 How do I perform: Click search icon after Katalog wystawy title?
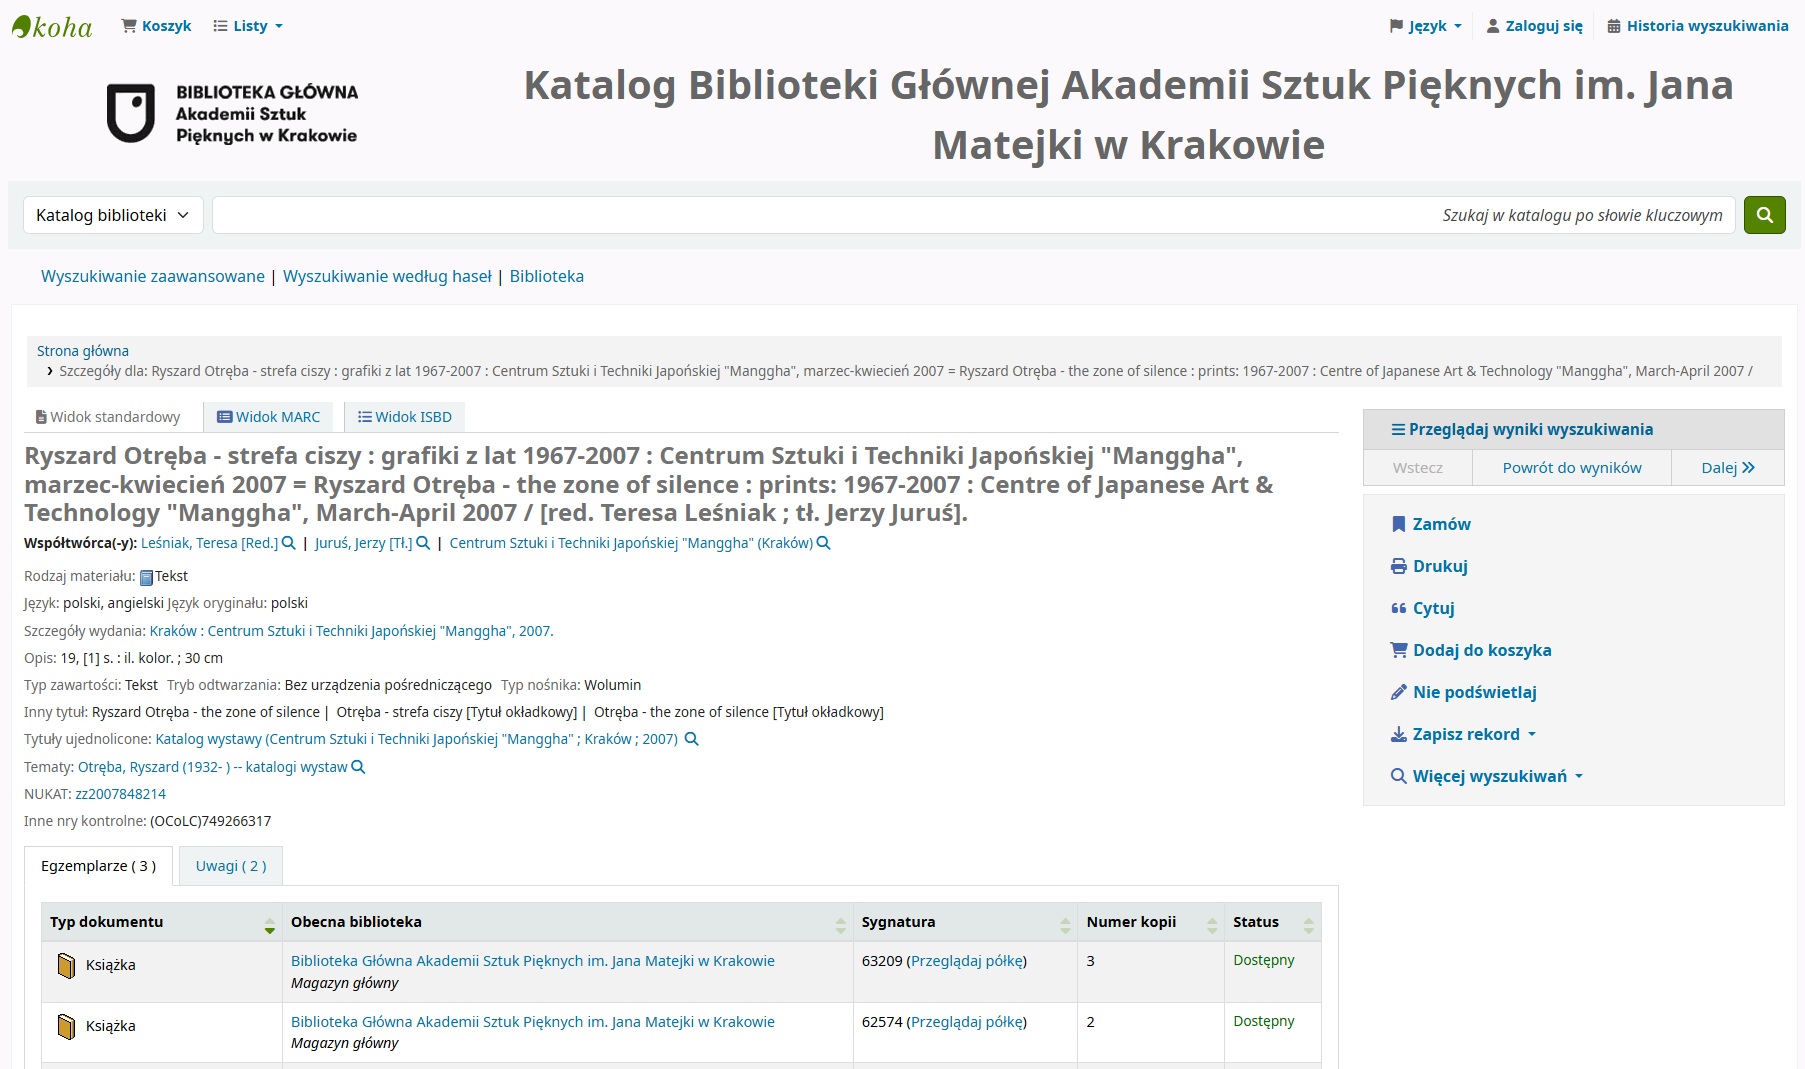[691, 740]
